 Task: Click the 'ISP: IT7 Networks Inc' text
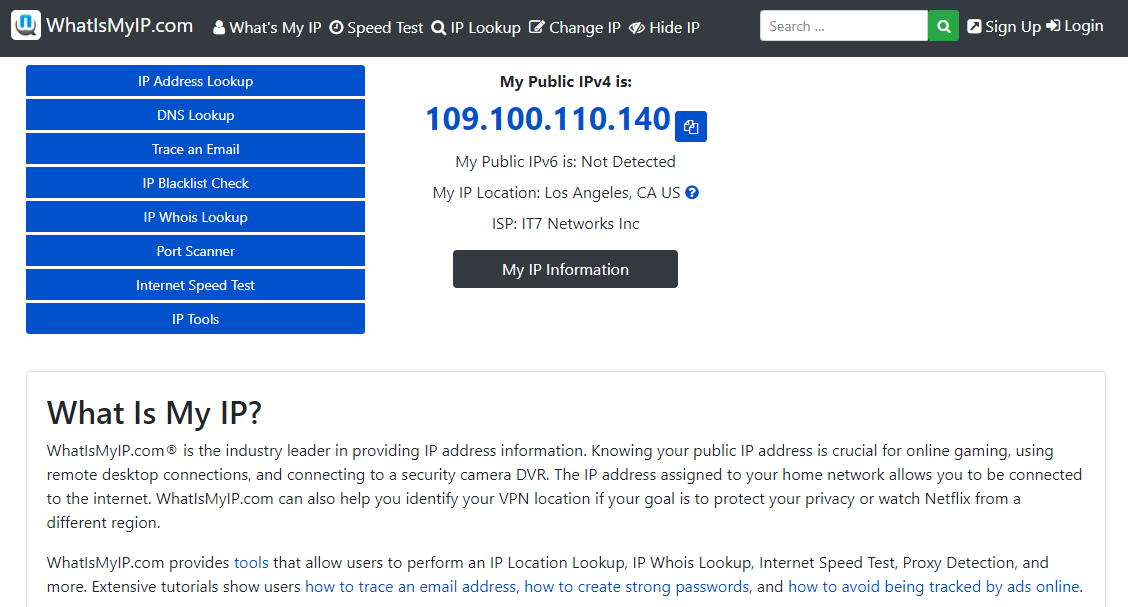pyautogui.click(x=565, y=224)
